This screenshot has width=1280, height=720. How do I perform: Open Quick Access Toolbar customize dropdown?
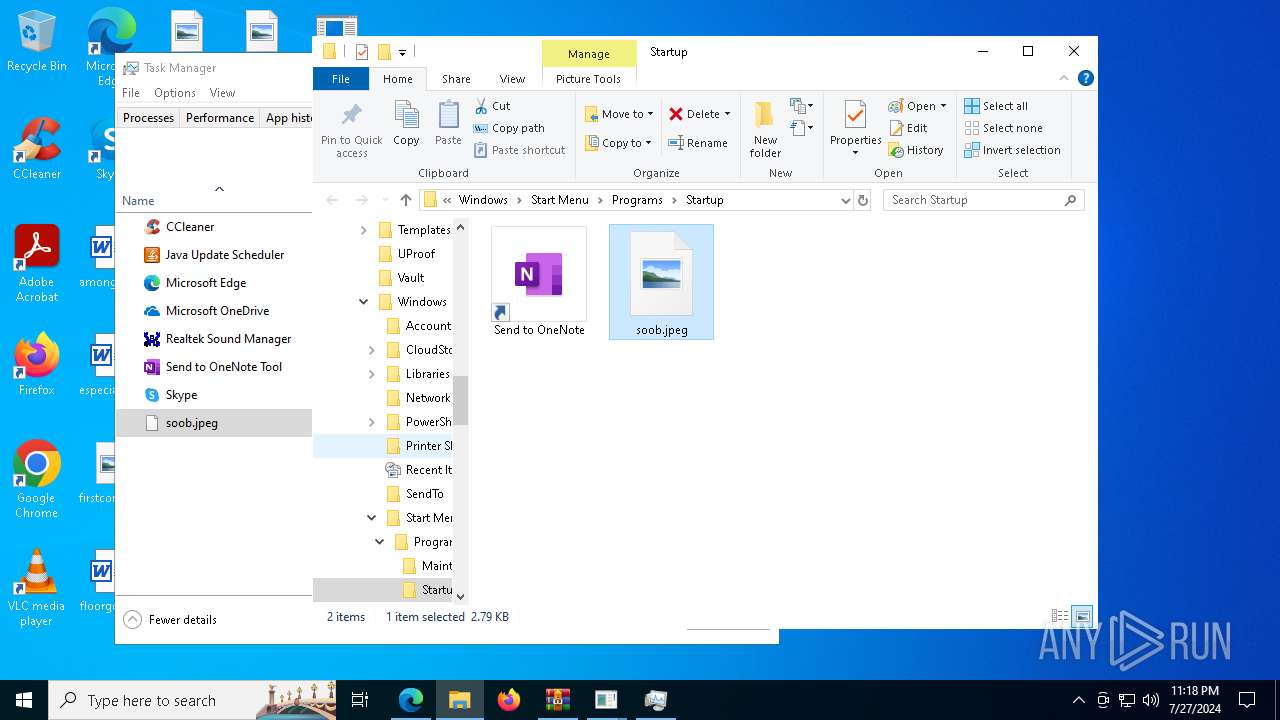[402, 52]
